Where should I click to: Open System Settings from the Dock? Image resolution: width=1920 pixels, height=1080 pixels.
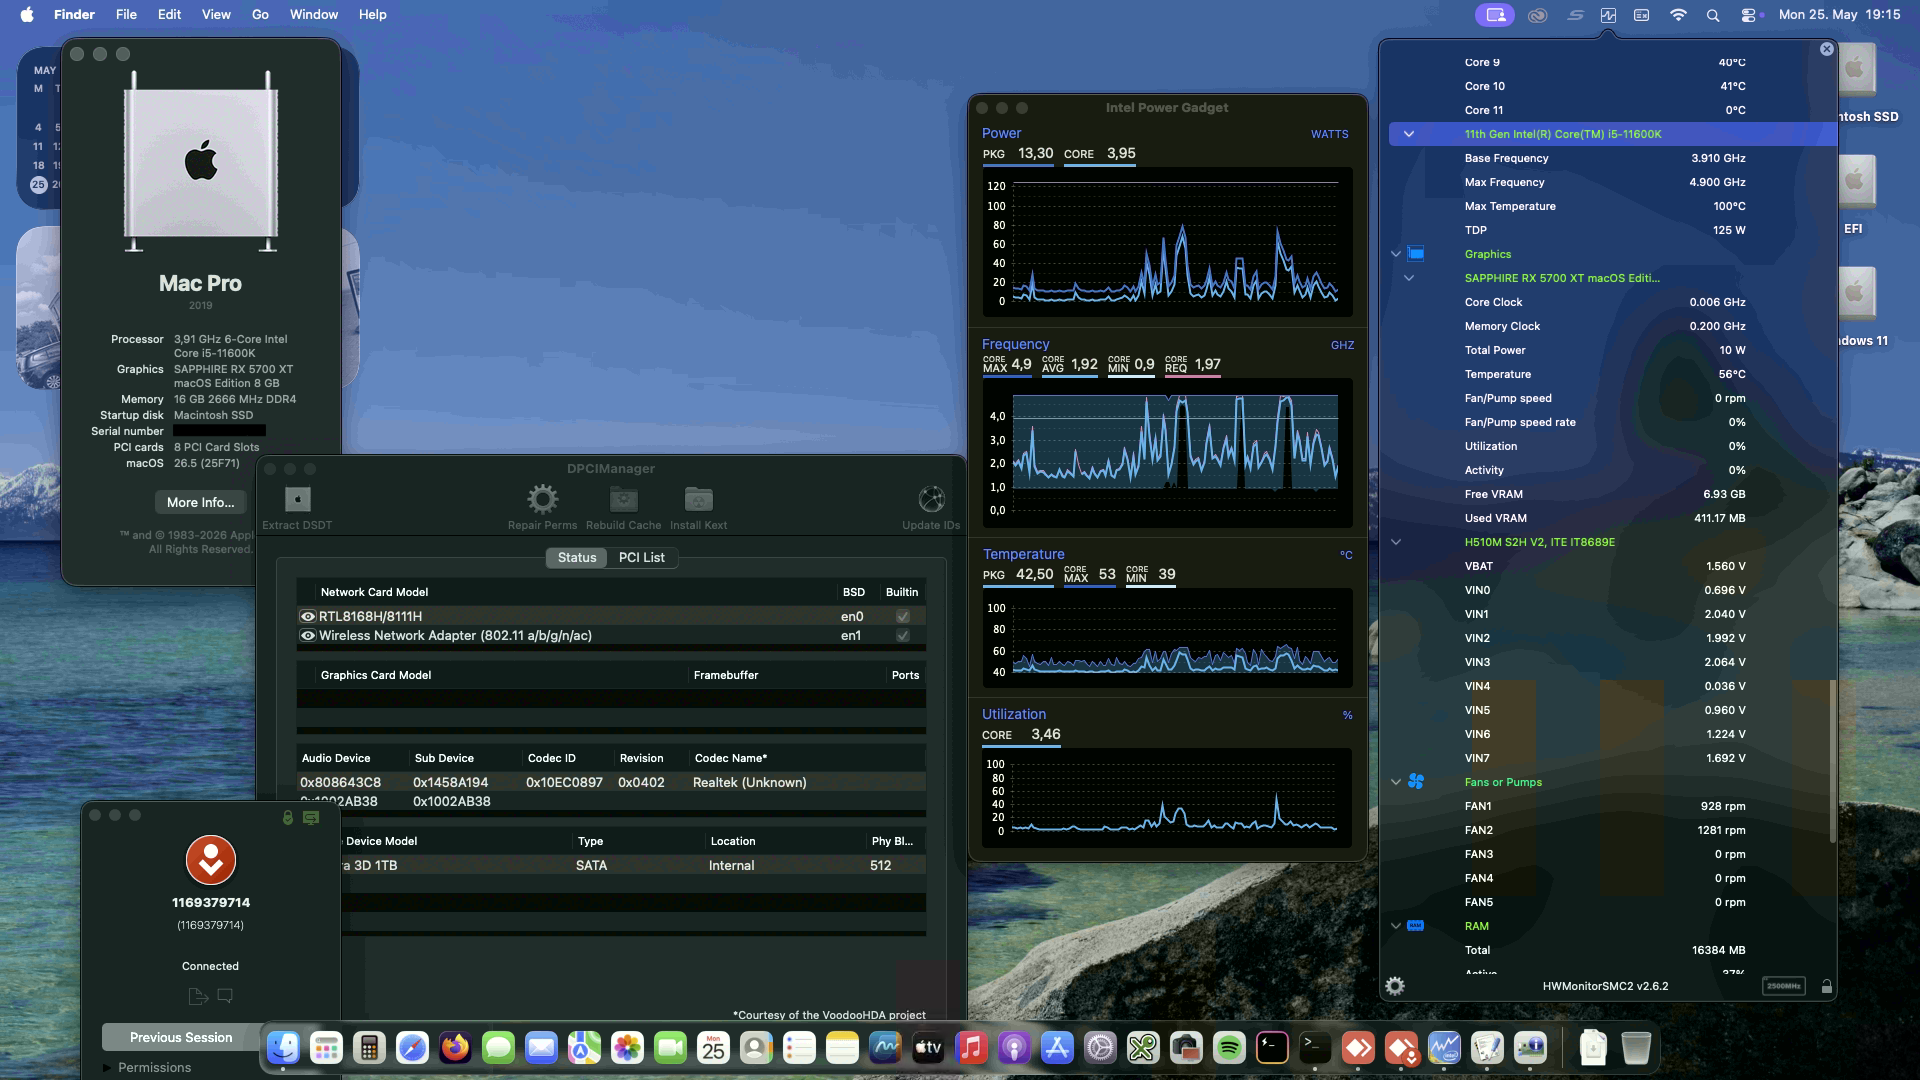tap(1099, 1048)
